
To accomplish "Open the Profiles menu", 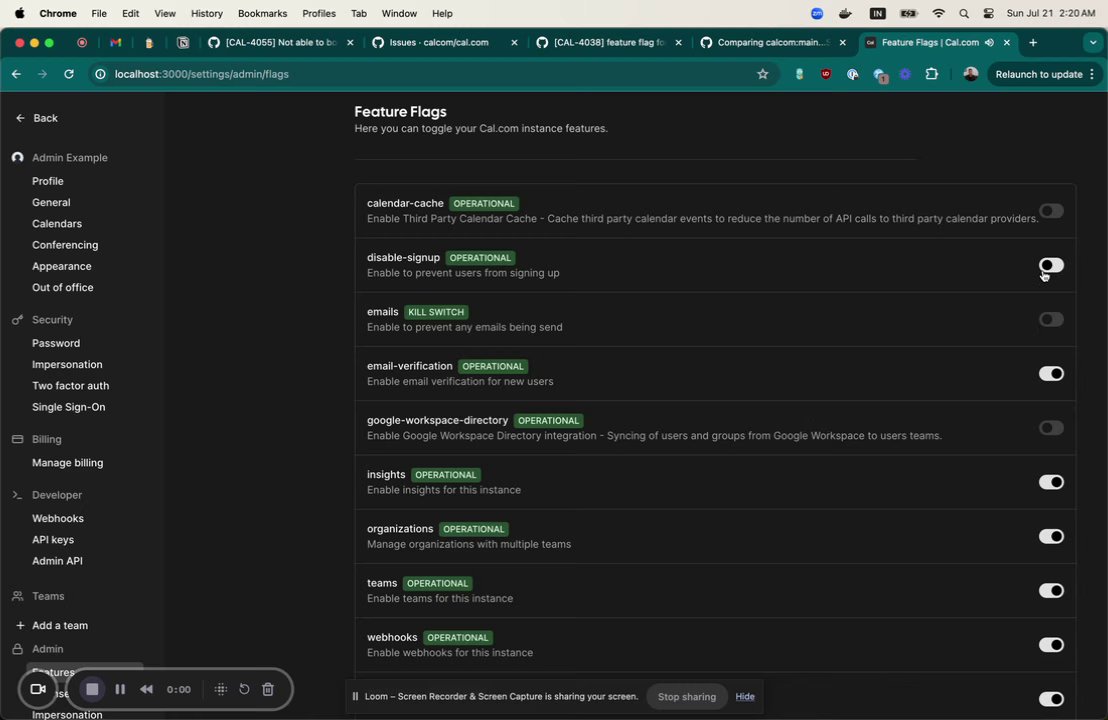I will pyautogui.click(x=319, y=13).
